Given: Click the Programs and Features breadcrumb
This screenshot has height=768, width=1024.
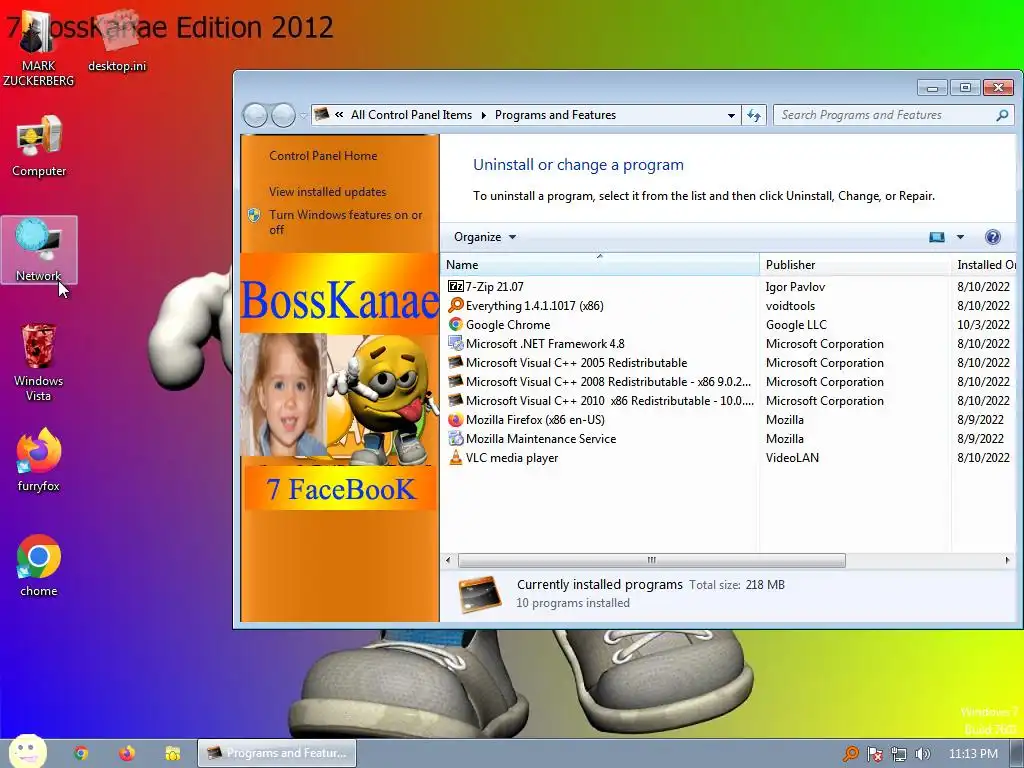Looking at the screenshot, I should (x=555, y=115).
